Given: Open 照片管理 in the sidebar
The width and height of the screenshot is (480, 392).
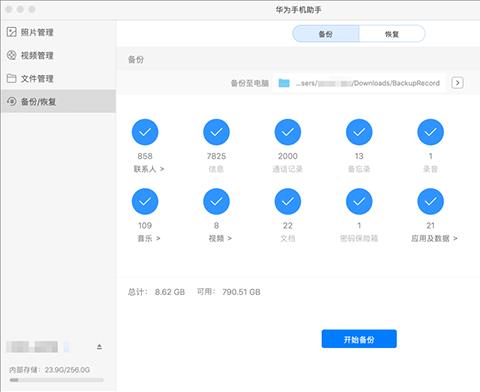Looking at the screenshot, I should pyautogui.click(x=58, y=32).
